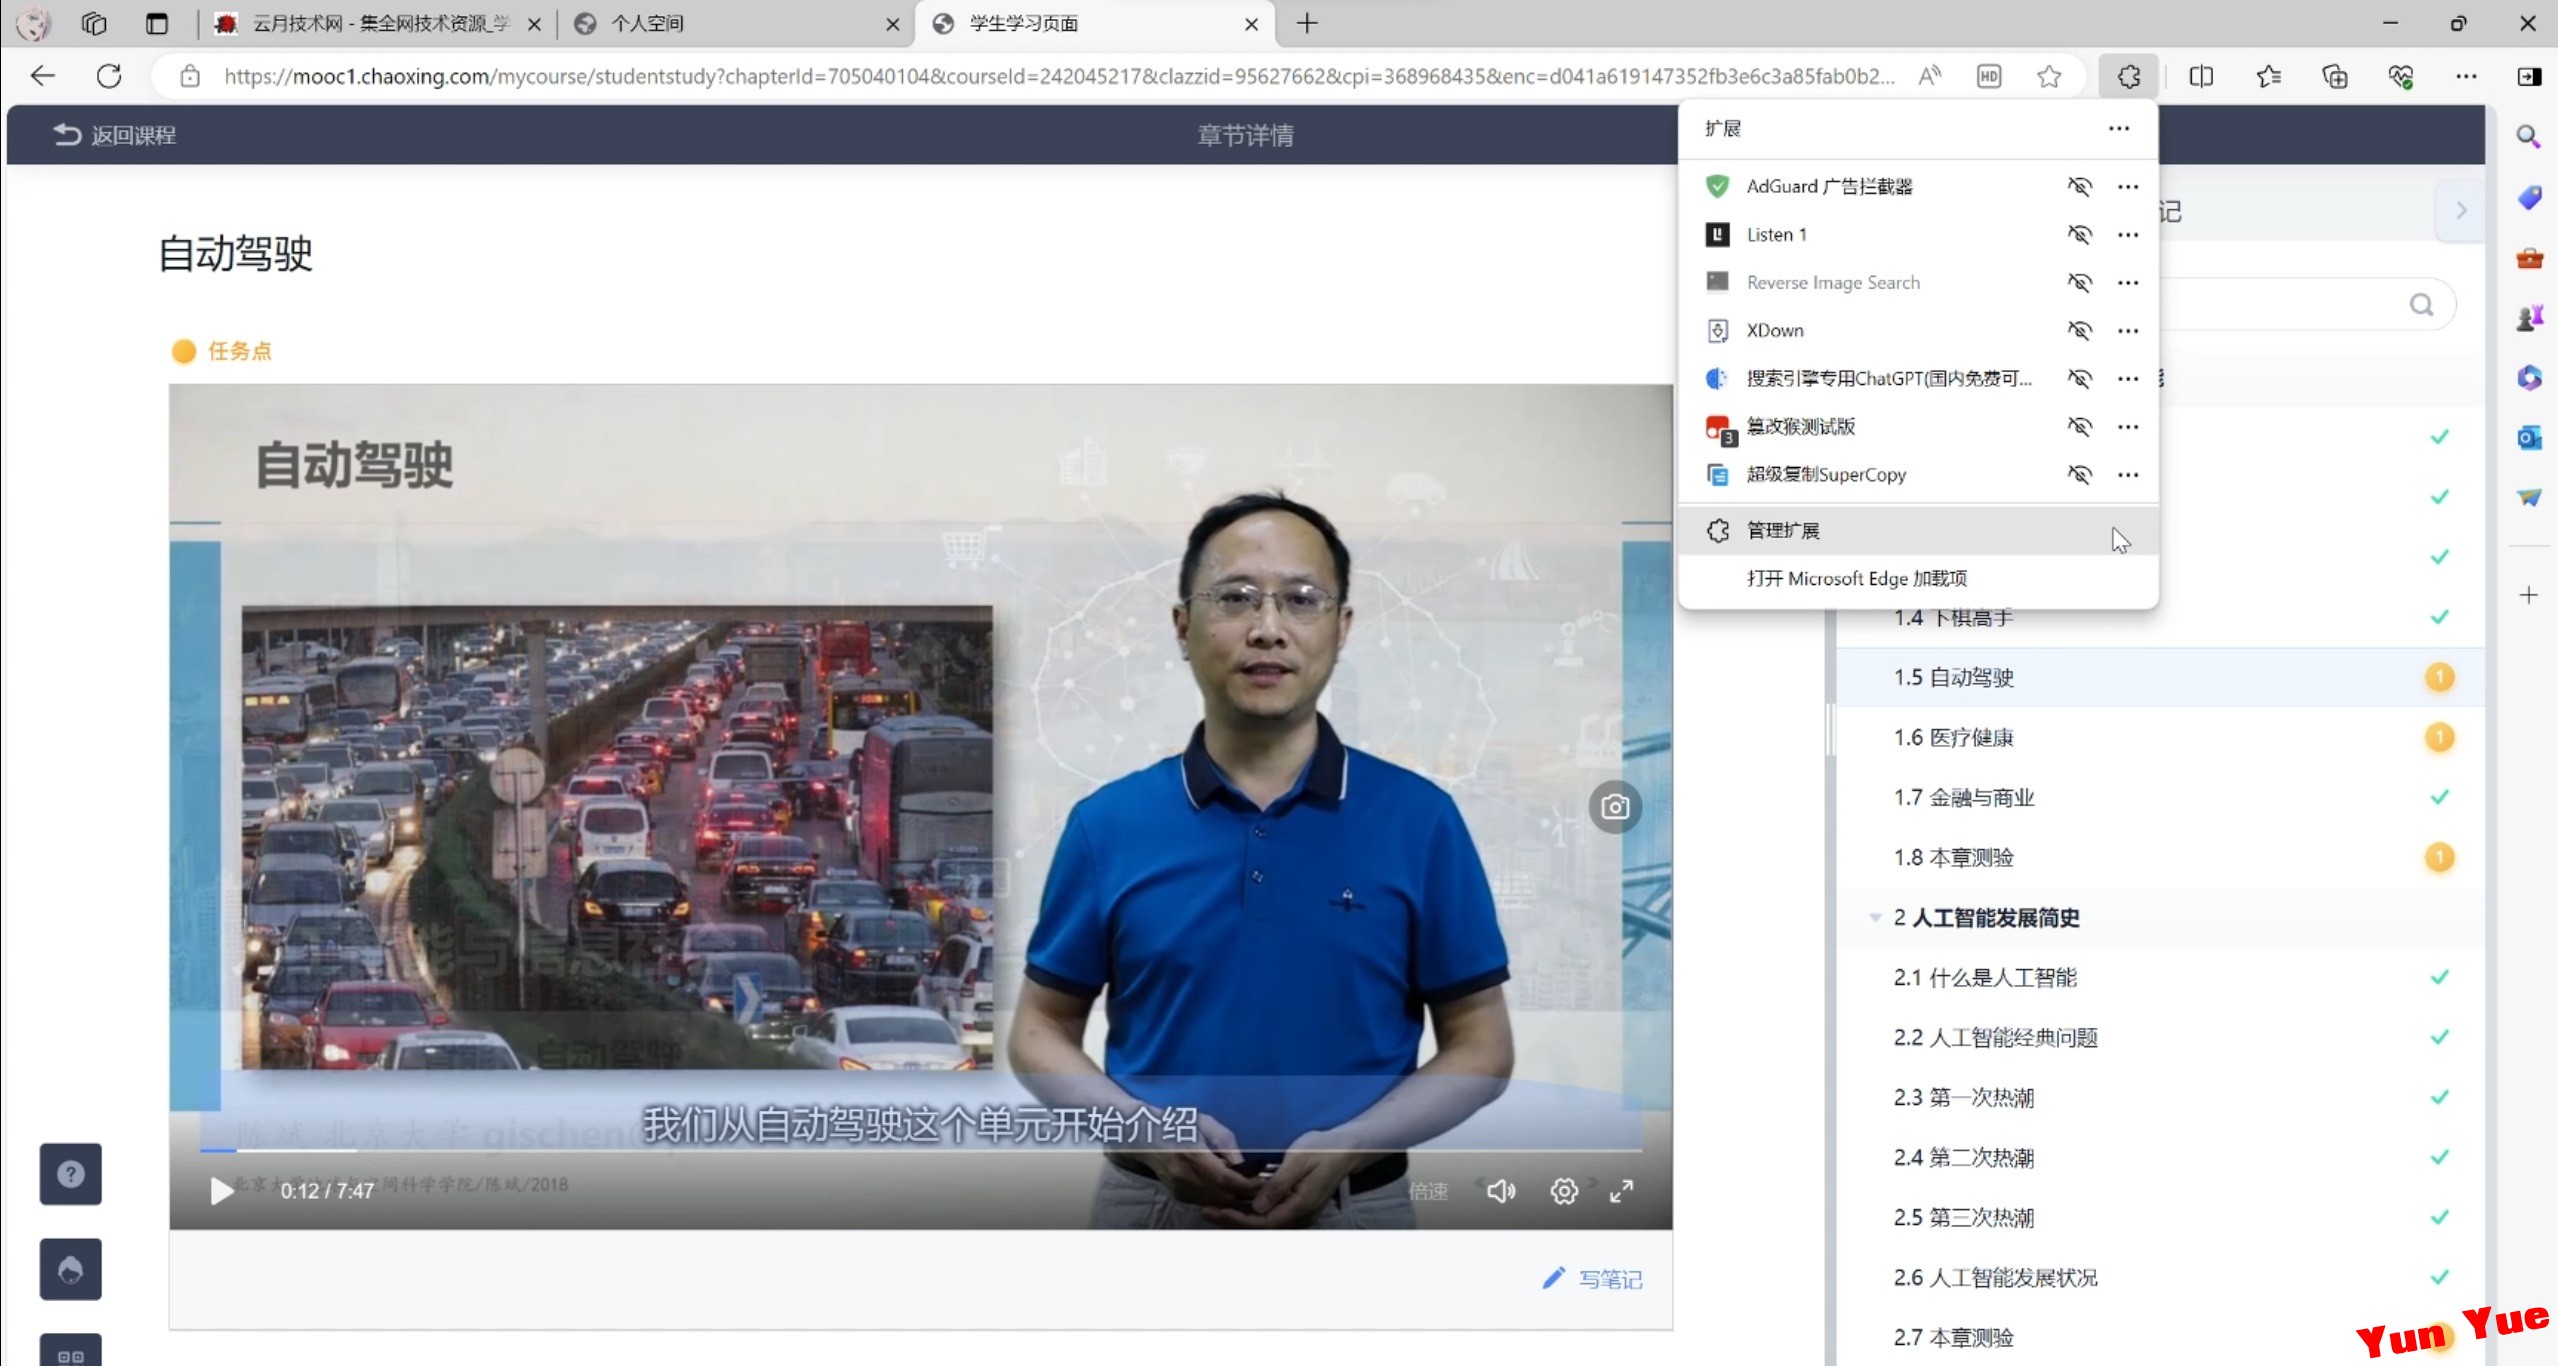Open more options for Listen 1
This screenshot has height=1366, width=2558.
click(x=2127, y=234)
